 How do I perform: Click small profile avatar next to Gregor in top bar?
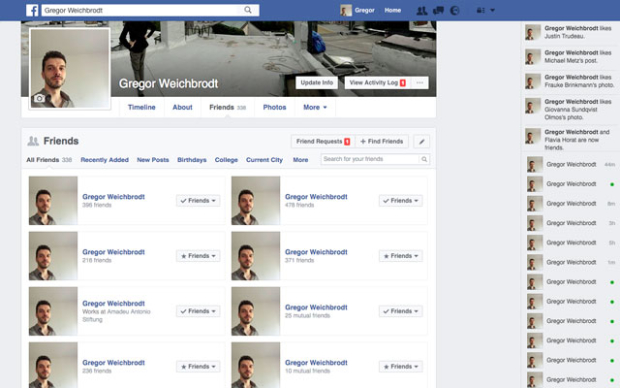point(346,10)
